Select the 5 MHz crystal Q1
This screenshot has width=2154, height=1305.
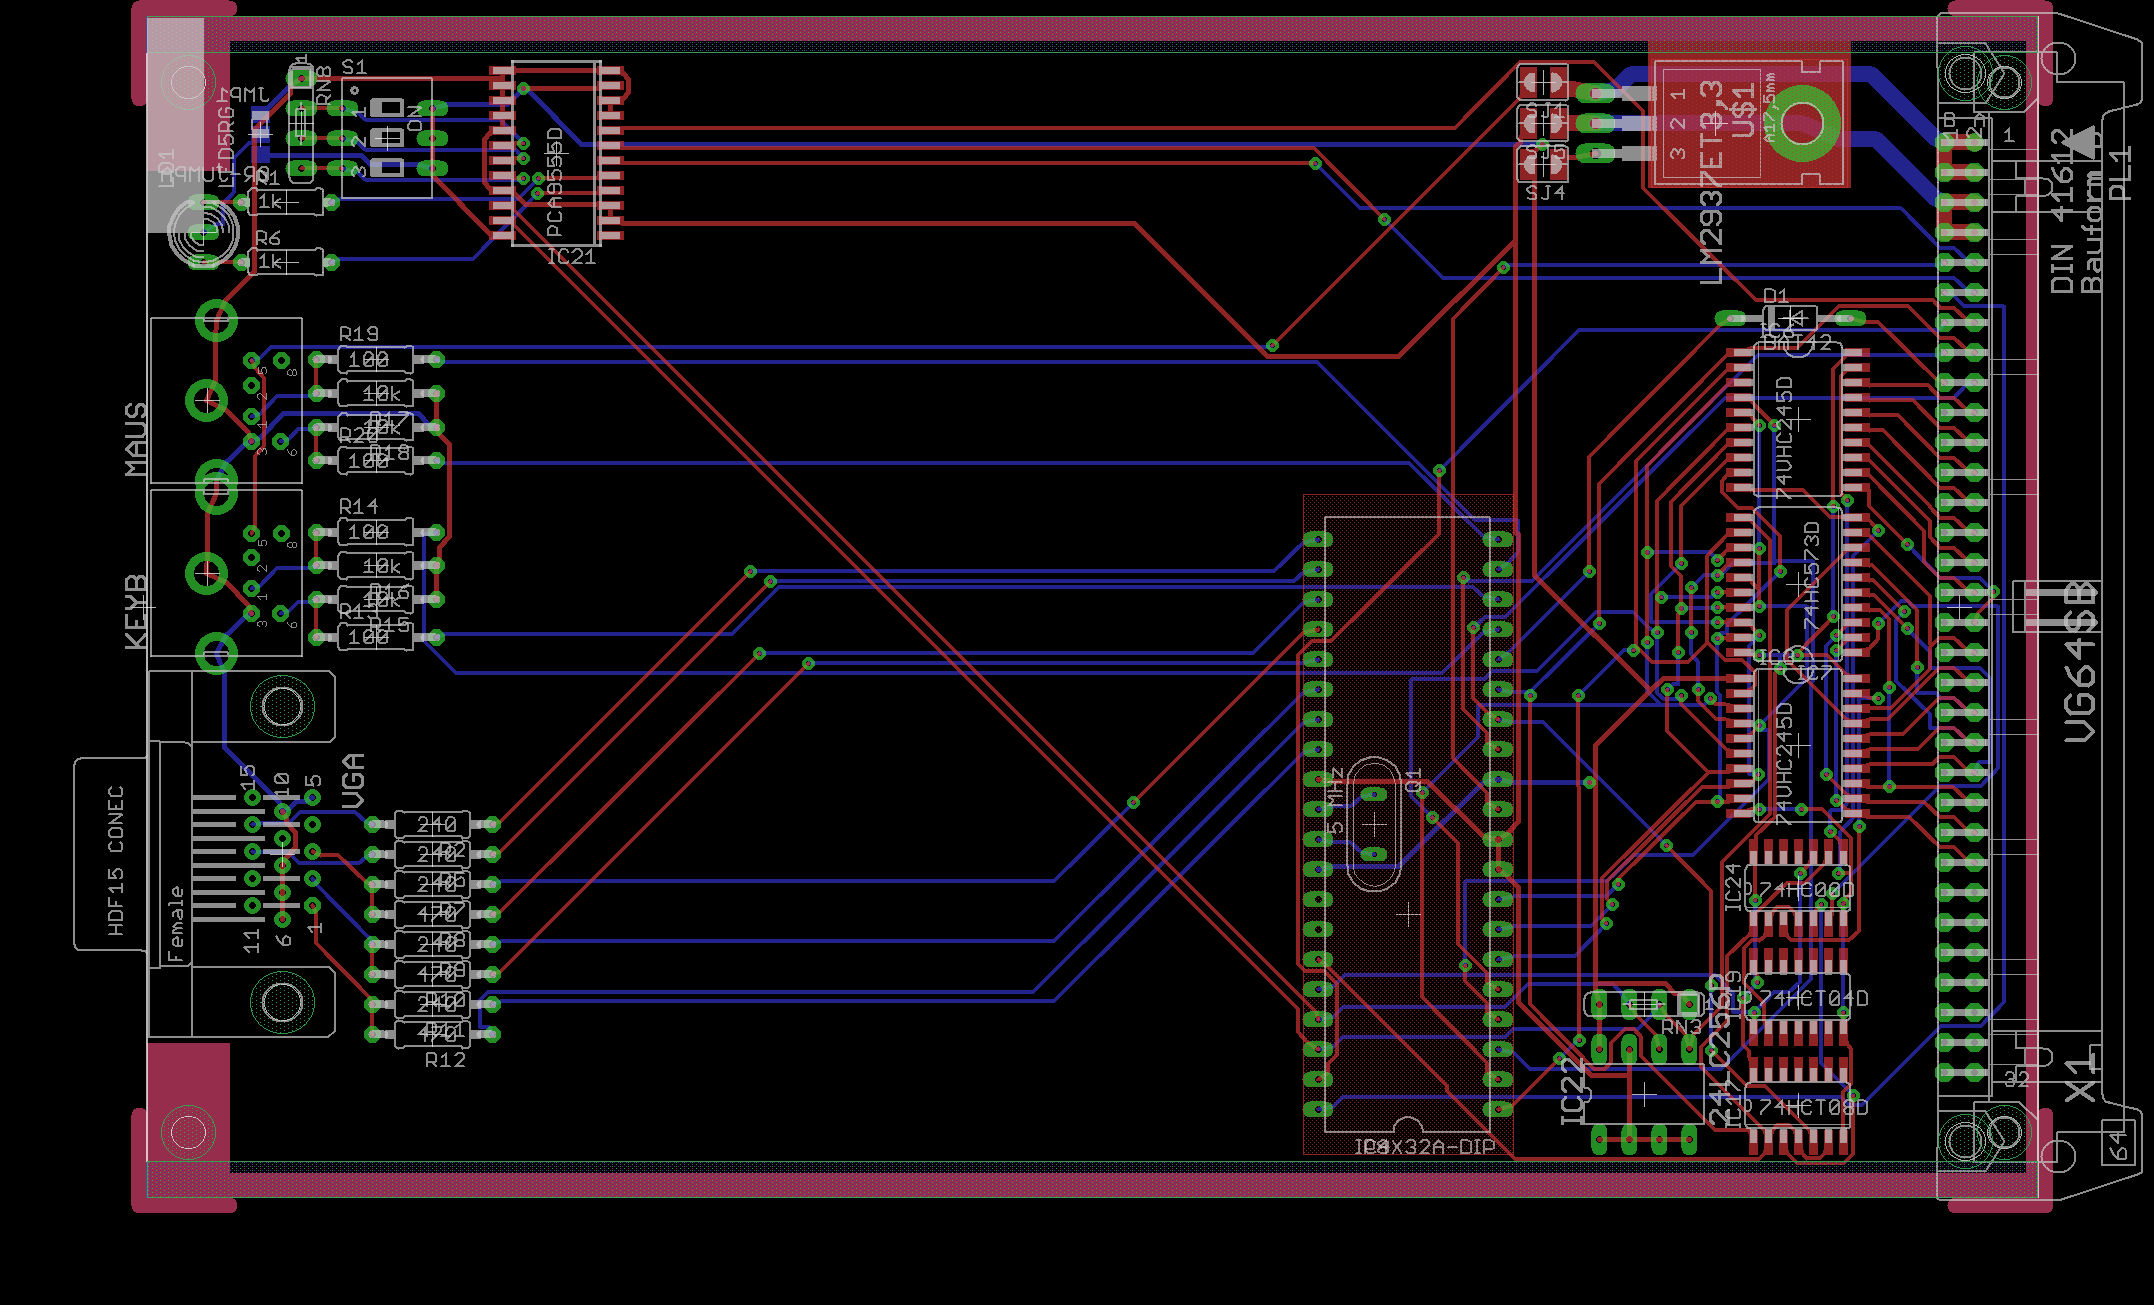coord(1374,825)
